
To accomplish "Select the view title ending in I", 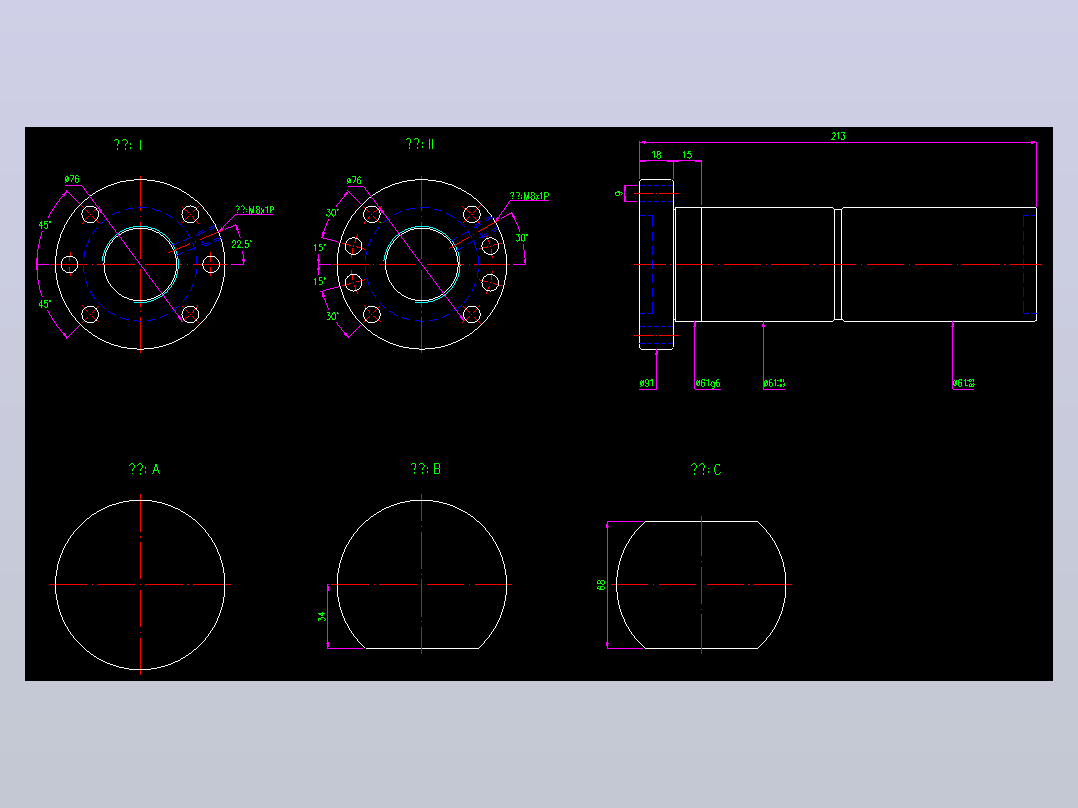I will coord(128,144).
